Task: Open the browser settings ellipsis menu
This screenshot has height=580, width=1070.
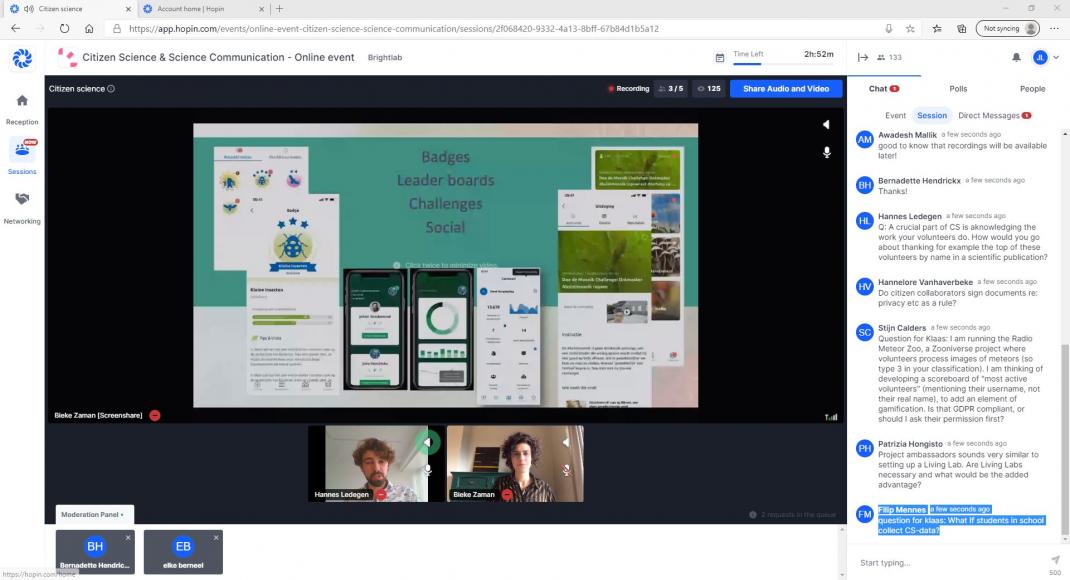Action: tap(1054, 29)
